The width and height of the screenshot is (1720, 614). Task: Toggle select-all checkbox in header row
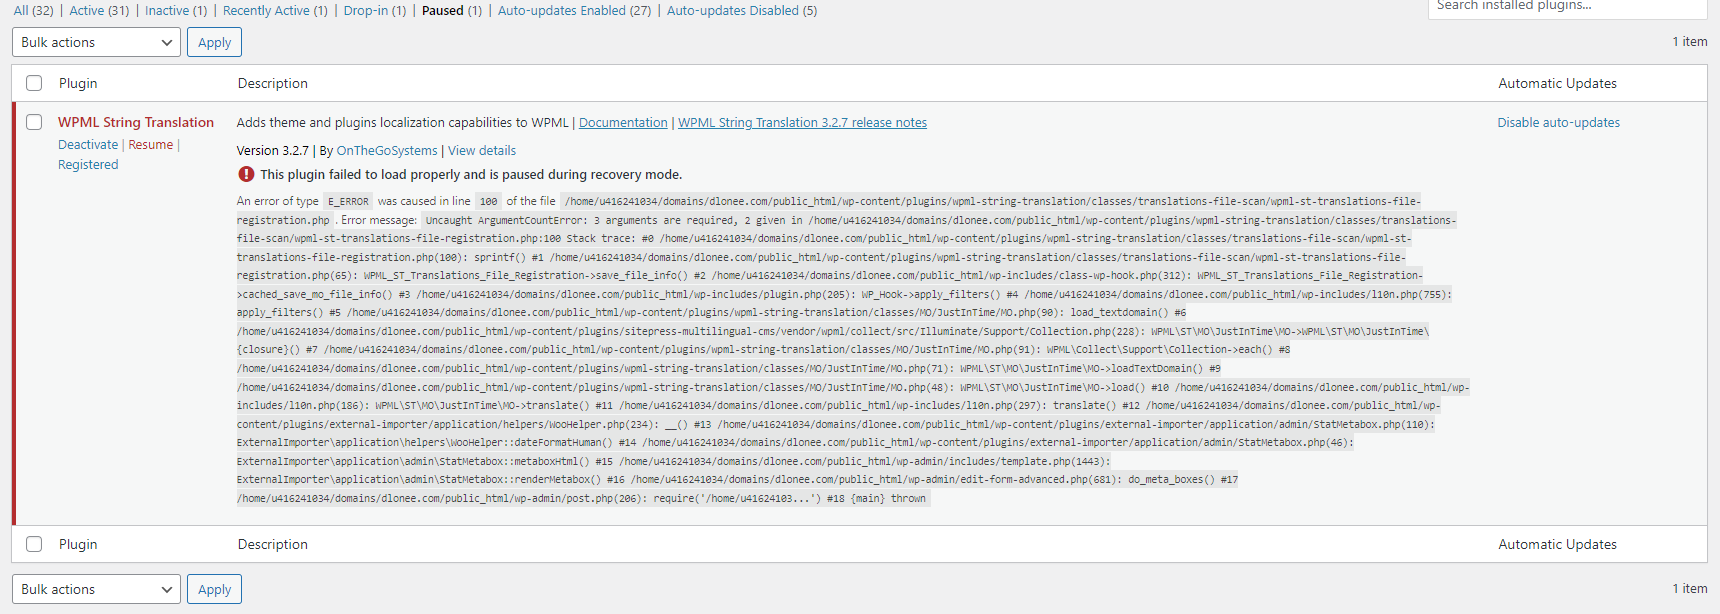pos(34,83)
